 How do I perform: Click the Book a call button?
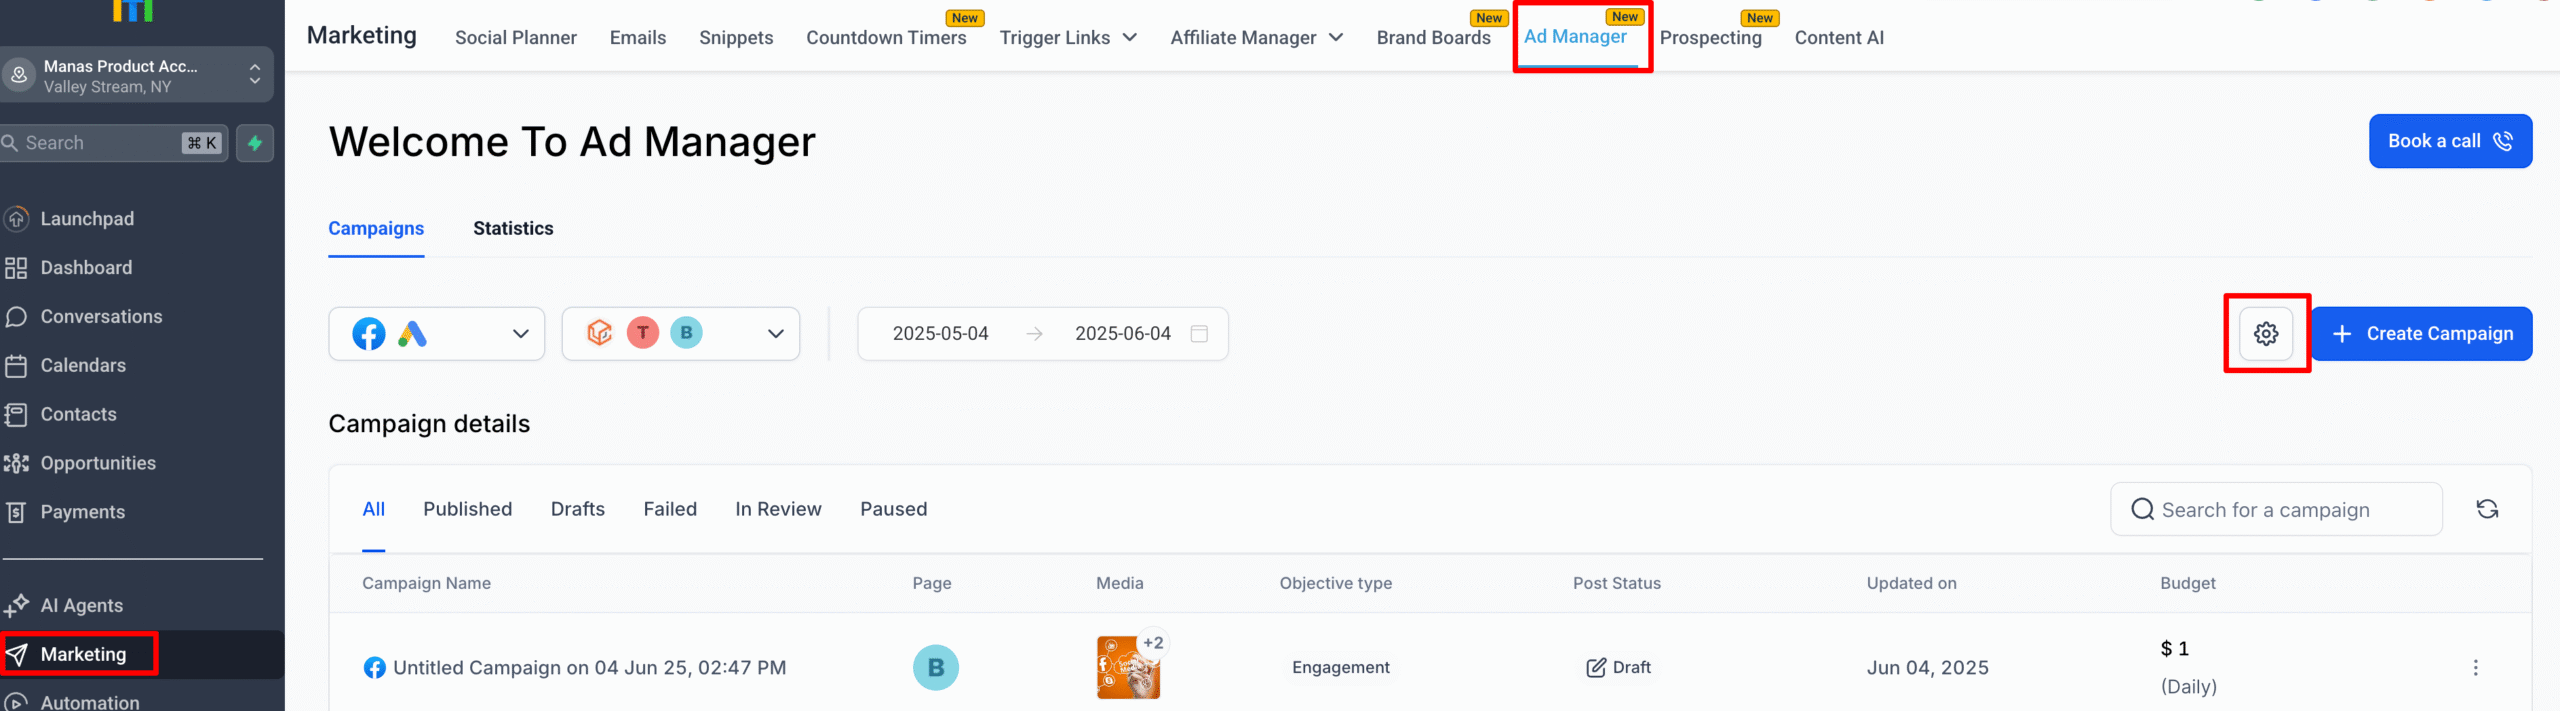pyautogui.click(x=2449, y=142)
